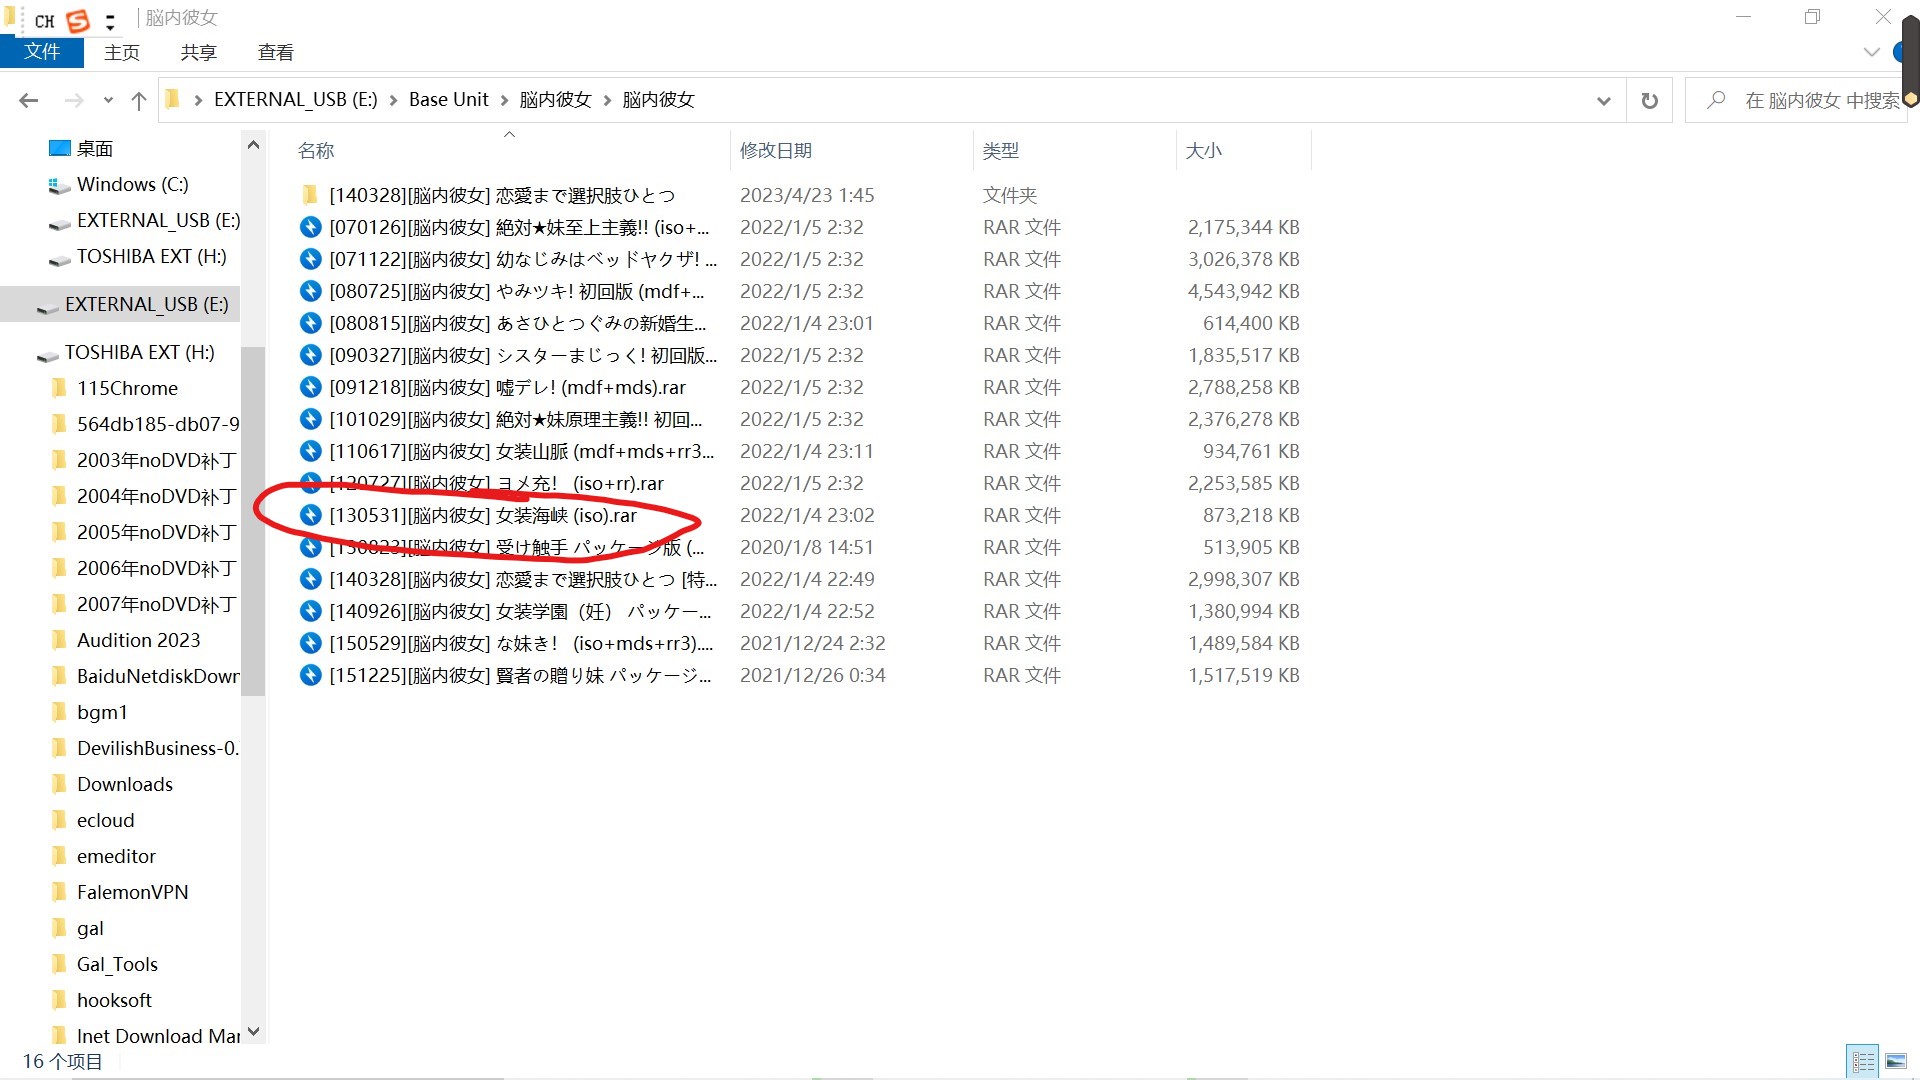The height and width of the screenshot is (1080, 1920).
Task: Select Windows (C:) drive icon
Action: coord(59,185)
